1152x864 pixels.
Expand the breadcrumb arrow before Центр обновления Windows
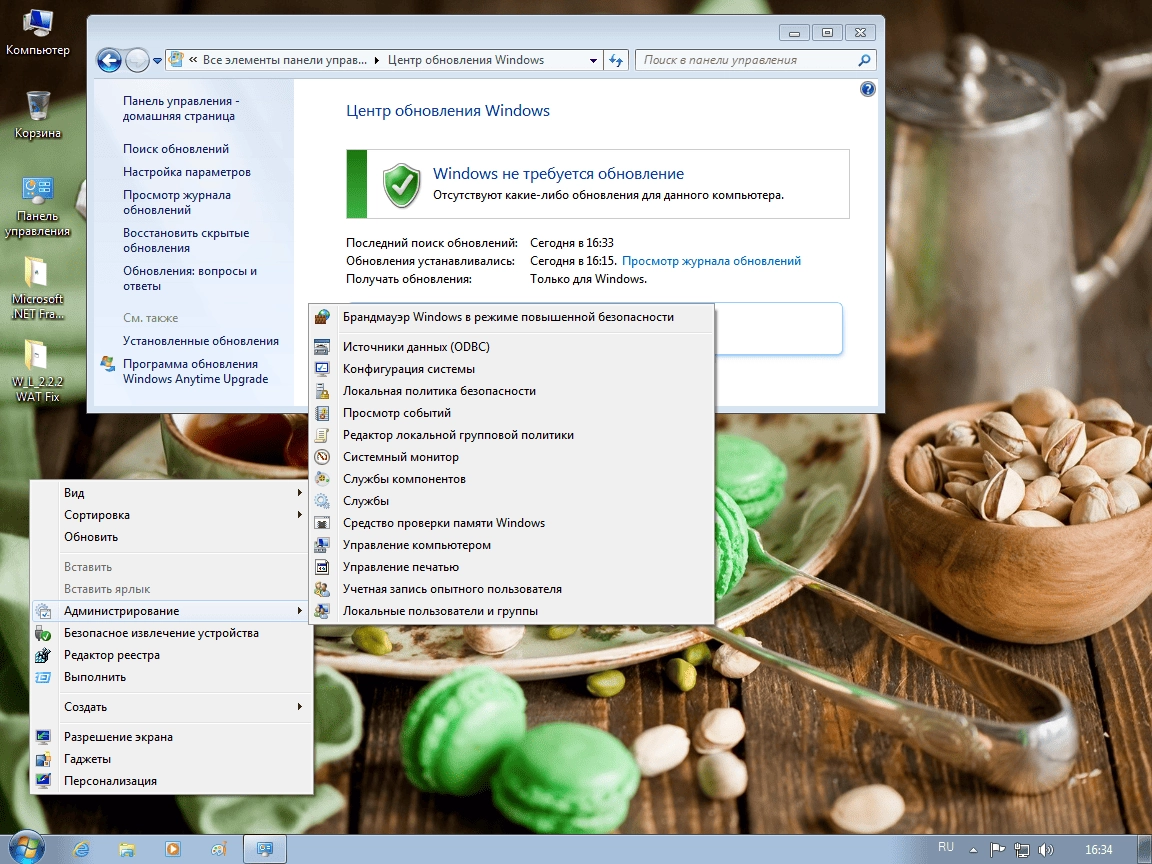(x=377, y=60)
